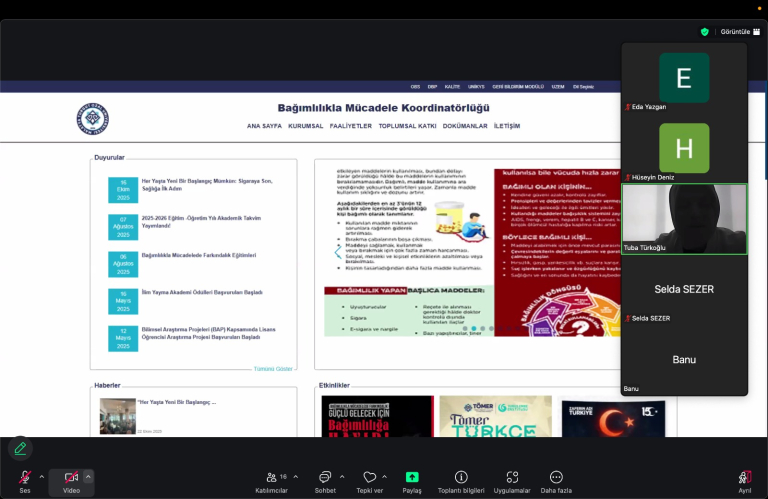The height and width of the screenshot is (499, 768).
Task: Click the green annotation pencil icon
Action: click(20, 448)
